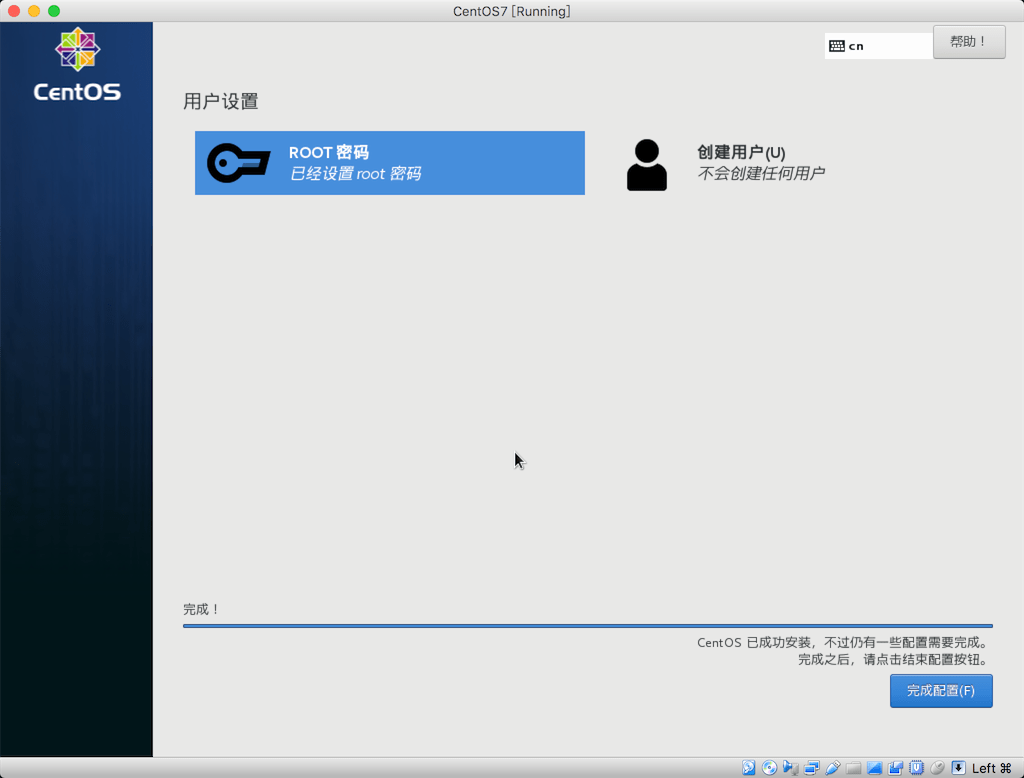Screen dimensions: 1024x778
Task: Click the installation progress bar above 完成配置
Action: click(588, 625)
